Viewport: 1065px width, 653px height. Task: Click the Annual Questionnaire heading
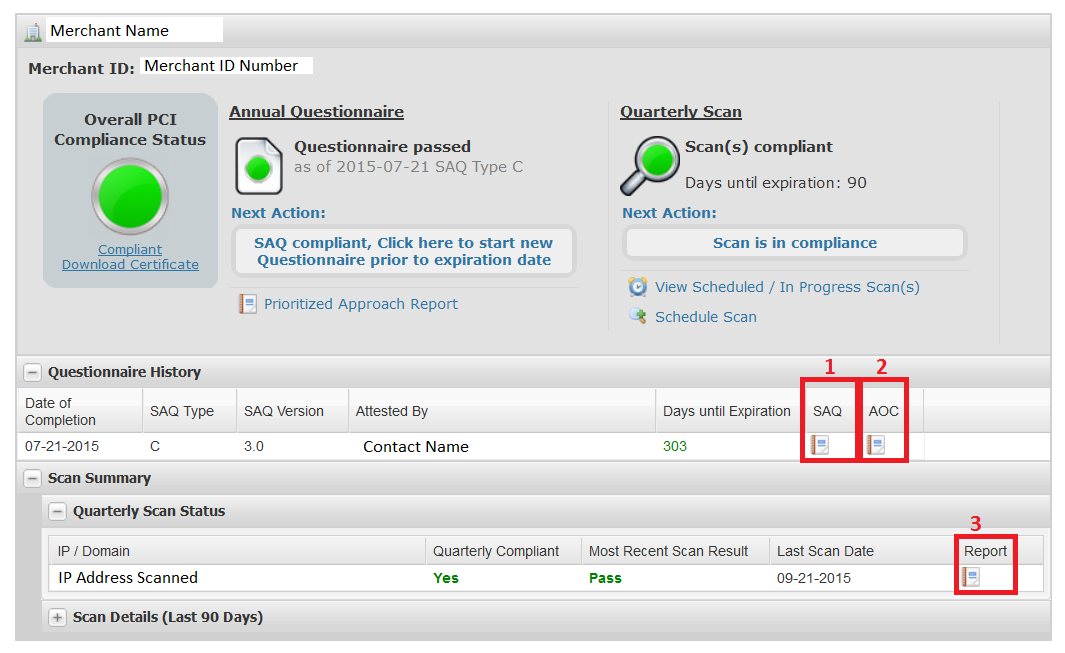tap(317, 111)
